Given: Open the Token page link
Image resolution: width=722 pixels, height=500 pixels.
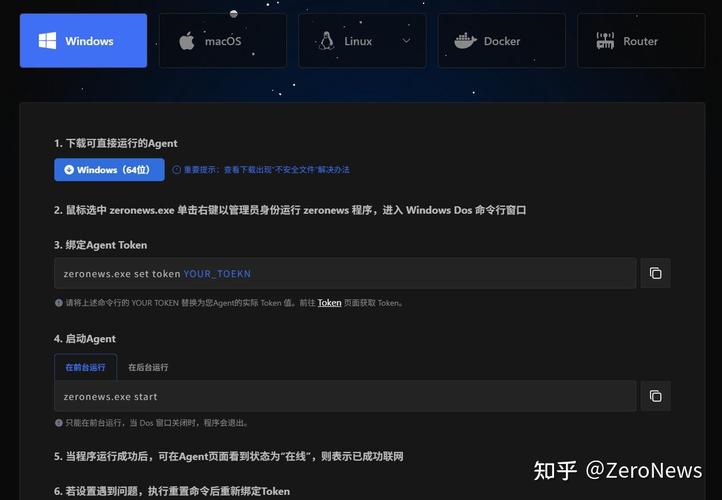Looking at the screenshot, I should 329,302.
